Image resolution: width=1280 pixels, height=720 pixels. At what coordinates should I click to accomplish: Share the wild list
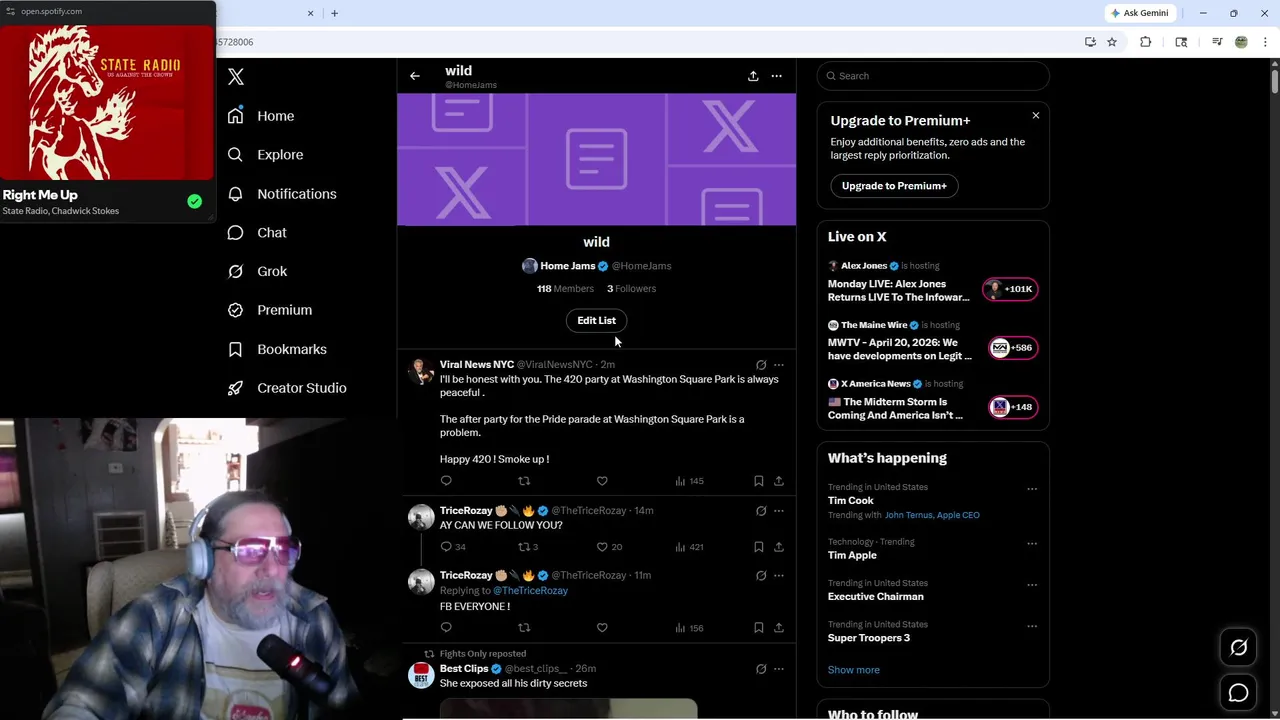[x=753, y=76]
